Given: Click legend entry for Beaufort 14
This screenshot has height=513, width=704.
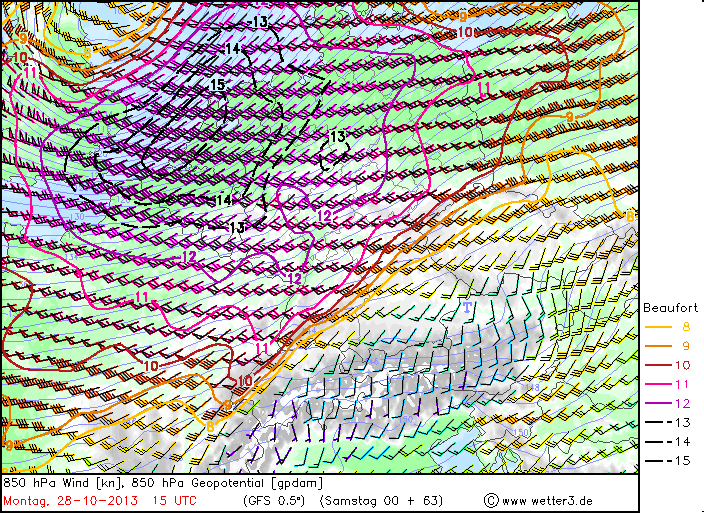Looking at the screenshot, I should (x=668, y=442).
